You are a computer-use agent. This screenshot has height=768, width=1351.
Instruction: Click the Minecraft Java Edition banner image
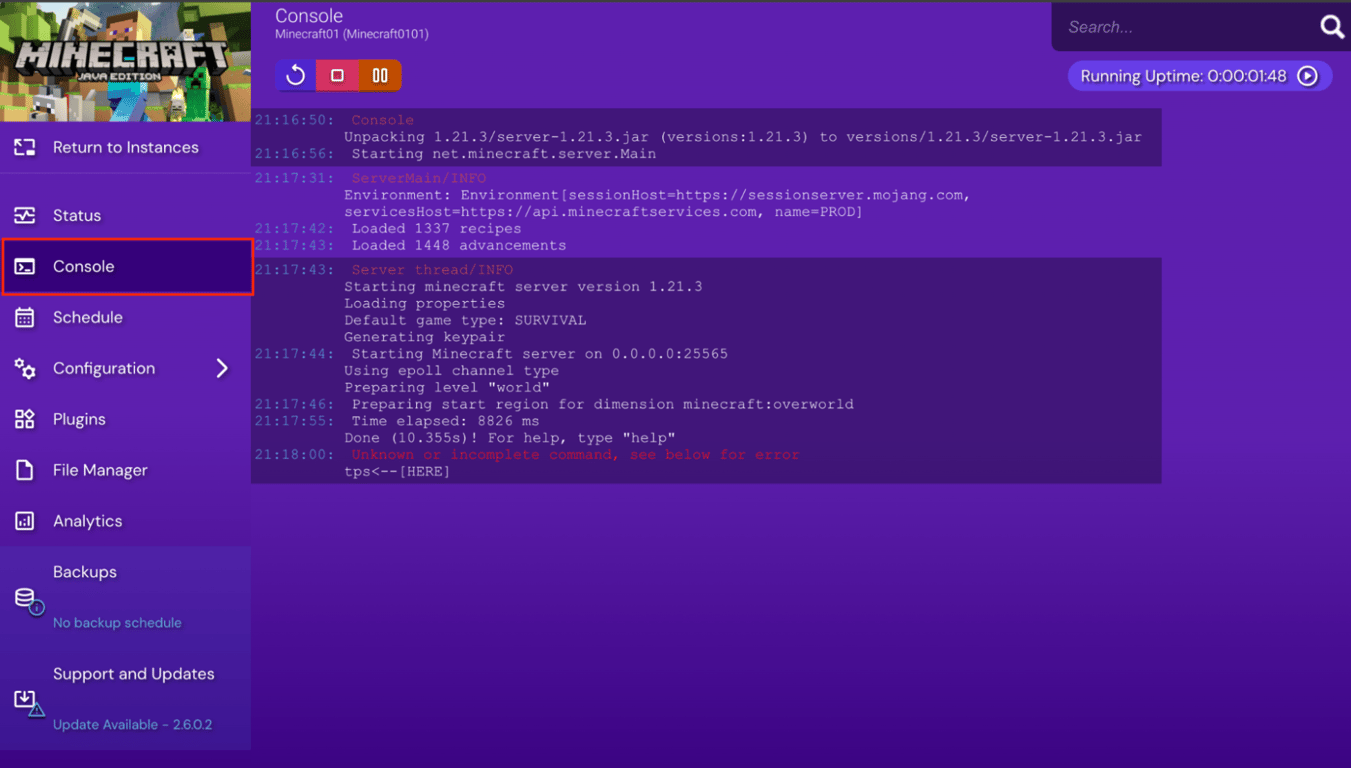pyautogui.click(x=125, y=60)
